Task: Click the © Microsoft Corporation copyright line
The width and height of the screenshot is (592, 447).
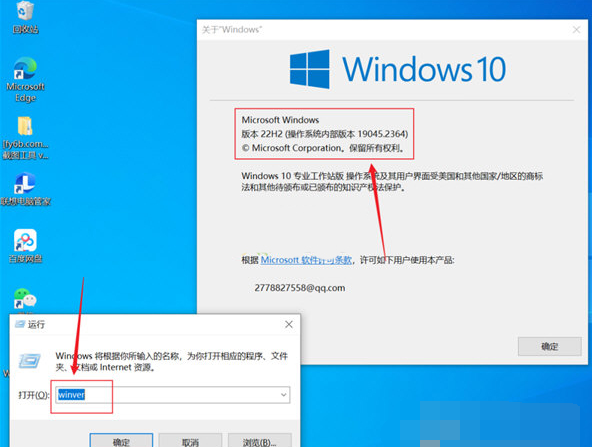Action: [x=323, y=148]
